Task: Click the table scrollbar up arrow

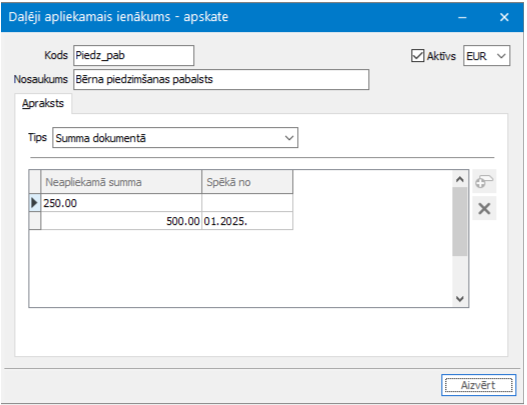Action: [x=460, y=179]
